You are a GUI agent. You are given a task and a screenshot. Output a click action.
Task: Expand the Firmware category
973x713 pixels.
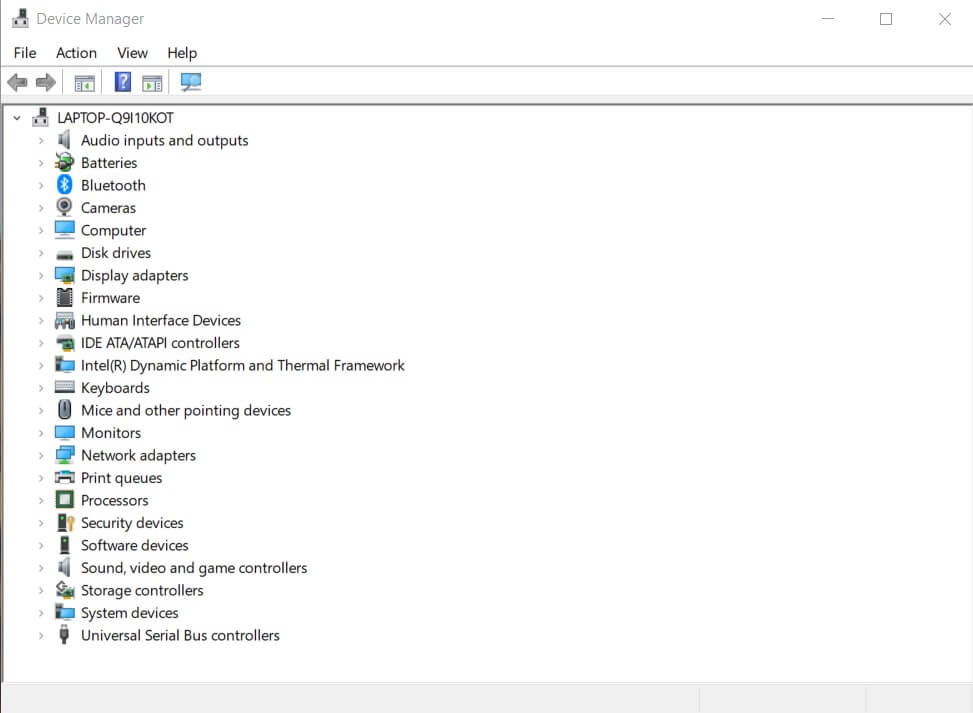coord(41,298)
